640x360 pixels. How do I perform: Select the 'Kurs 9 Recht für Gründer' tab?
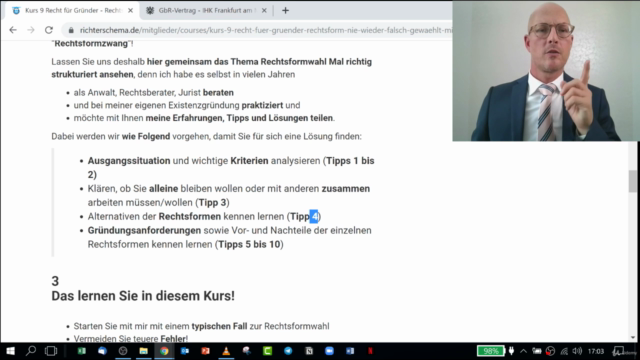pos(73,11)
